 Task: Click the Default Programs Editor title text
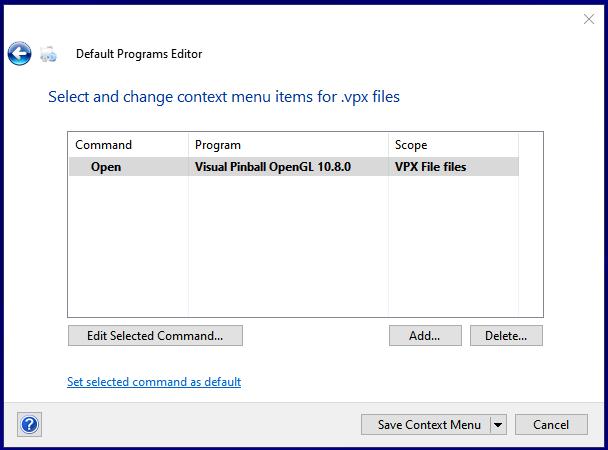pos(139,54)
